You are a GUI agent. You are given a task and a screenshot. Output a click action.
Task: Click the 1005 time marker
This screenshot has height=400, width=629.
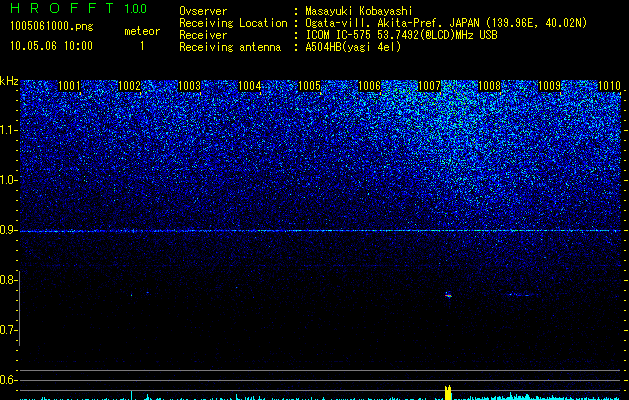tap(309, 86)
